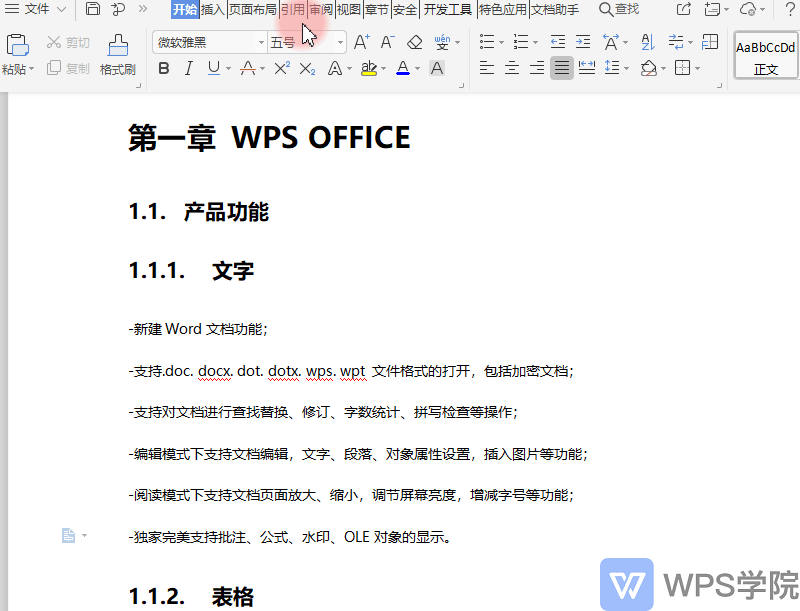The width and height of the screenshot is (800, 611).
Task: Open the underline style dropdown arrow
Action: point(228,68)
